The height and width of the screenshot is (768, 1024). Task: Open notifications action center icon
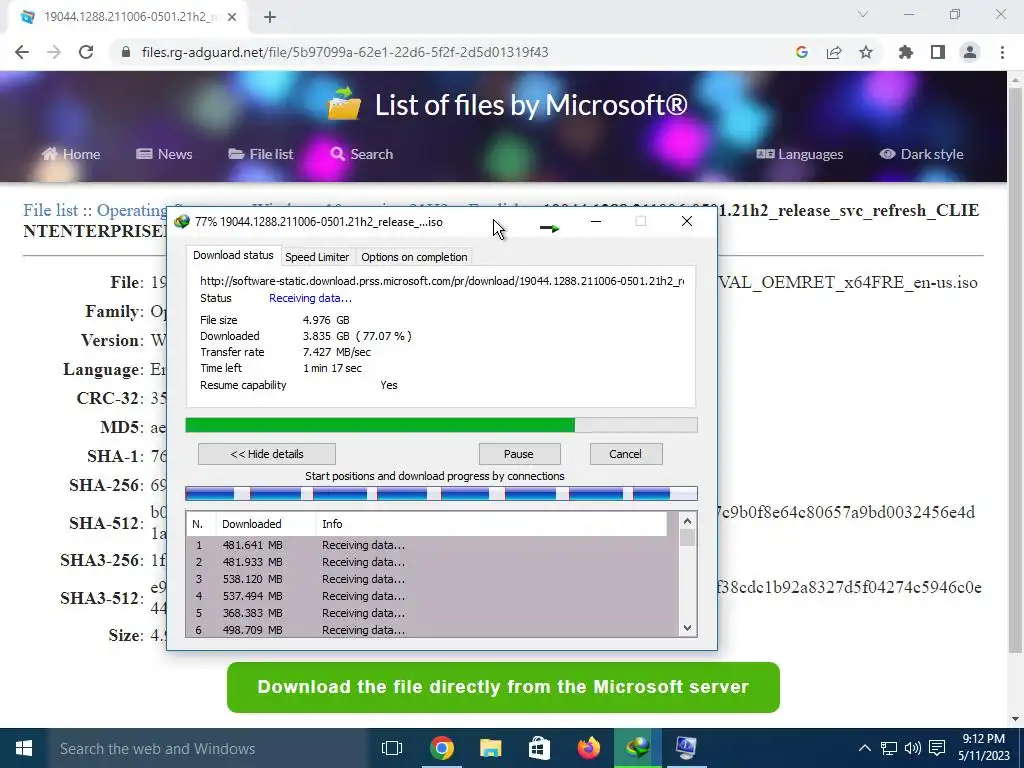(938, 748)
